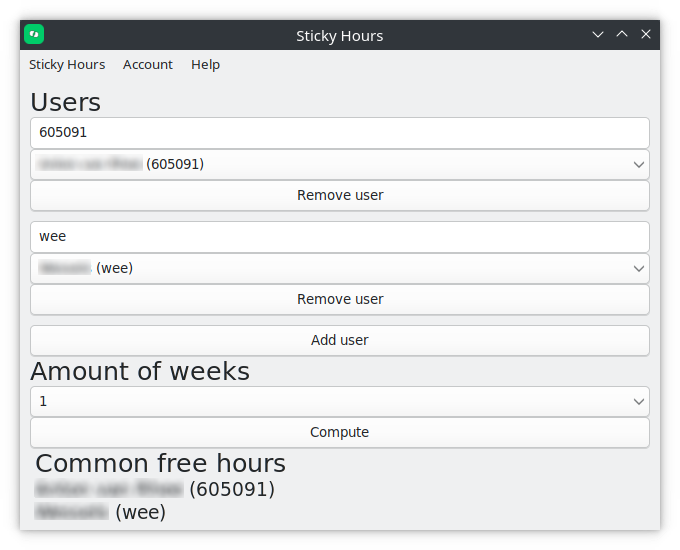Click the green Sticky Hours app icon

34,34
